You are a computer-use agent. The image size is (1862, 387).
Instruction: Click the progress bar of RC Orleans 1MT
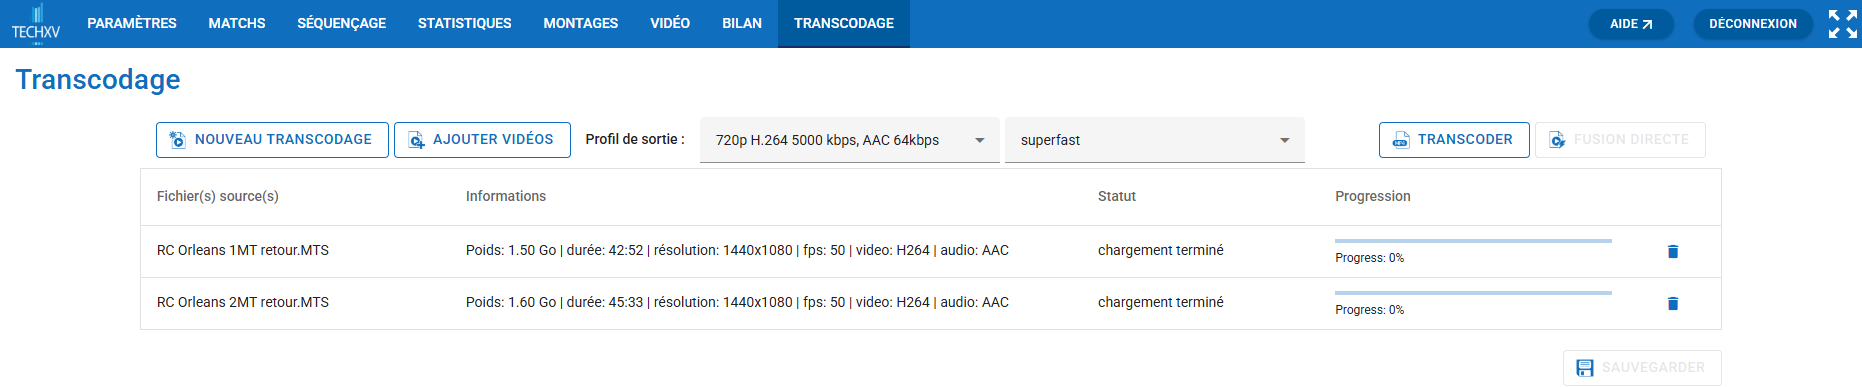coord(1473,241)
